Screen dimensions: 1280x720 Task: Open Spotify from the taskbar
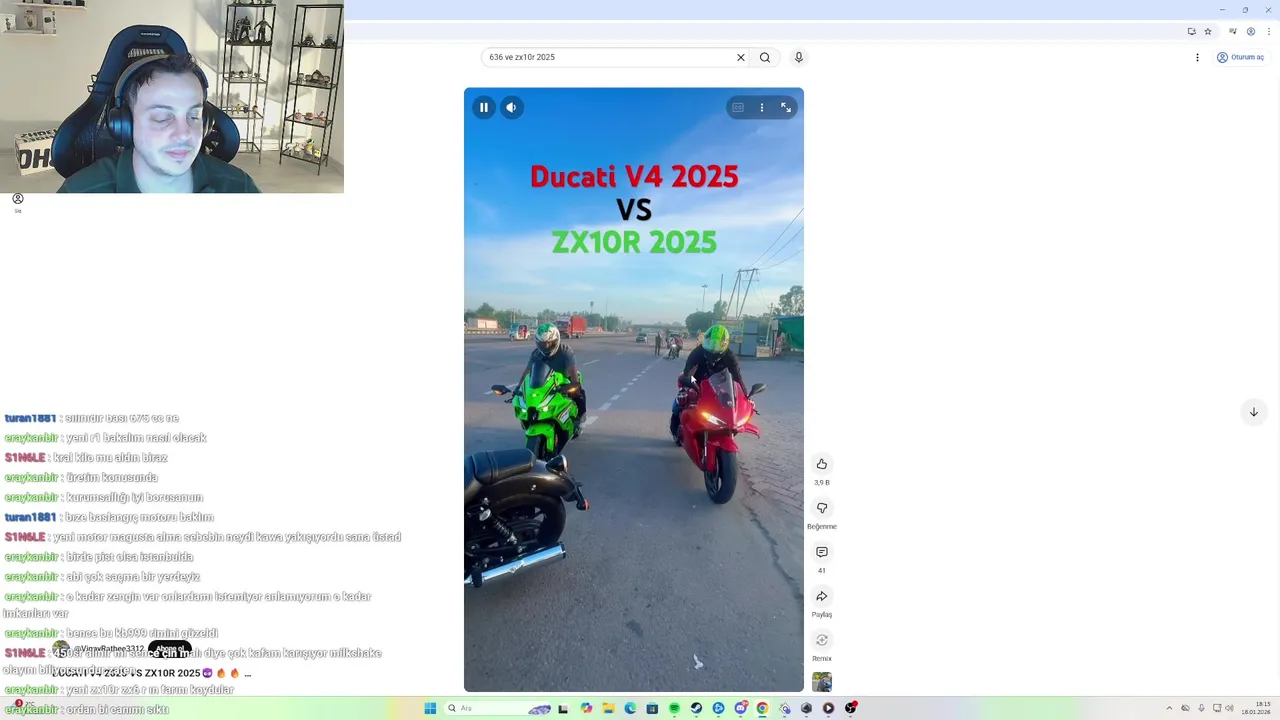674,708
